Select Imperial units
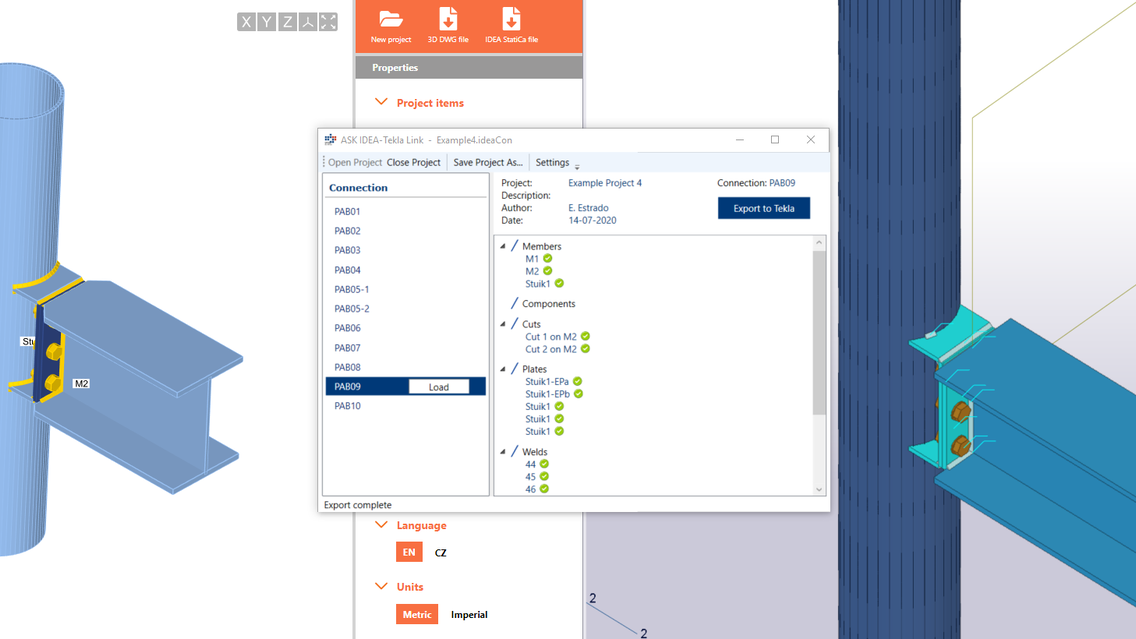 469,614
